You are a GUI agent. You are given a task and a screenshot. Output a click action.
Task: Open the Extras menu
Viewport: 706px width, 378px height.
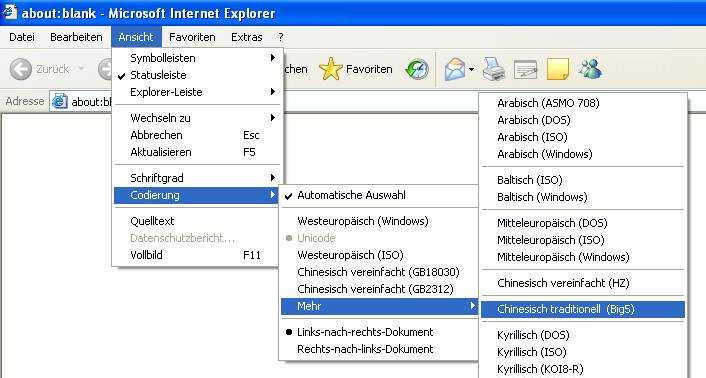tap(247, 37)
